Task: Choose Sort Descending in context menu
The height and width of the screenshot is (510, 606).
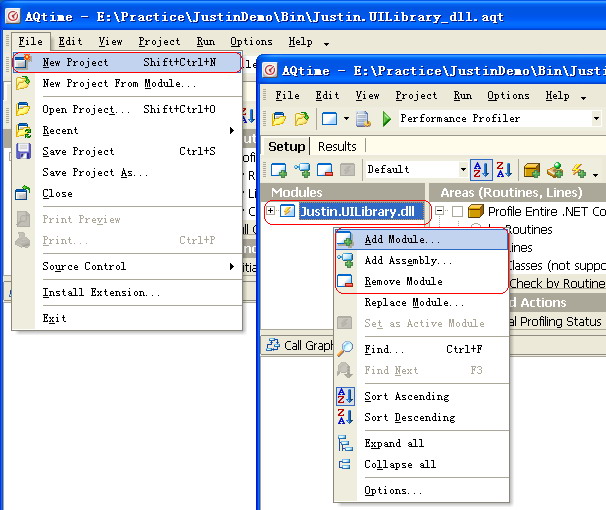Action: (421, 417)
